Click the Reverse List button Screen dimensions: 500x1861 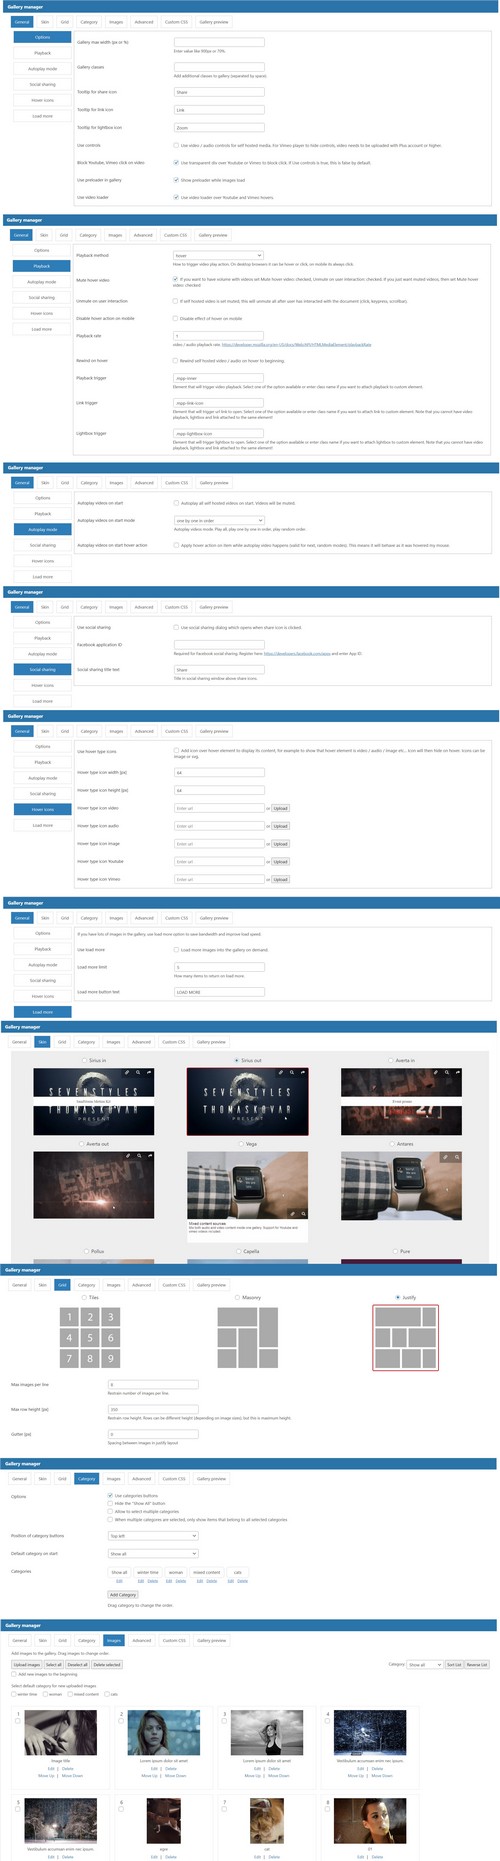click(x=477, y=1664)
